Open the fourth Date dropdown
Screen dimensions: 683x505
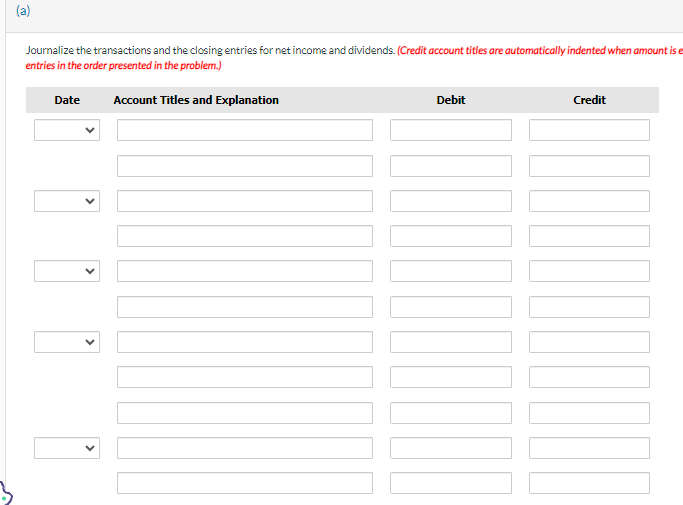[x=67, y=342]
